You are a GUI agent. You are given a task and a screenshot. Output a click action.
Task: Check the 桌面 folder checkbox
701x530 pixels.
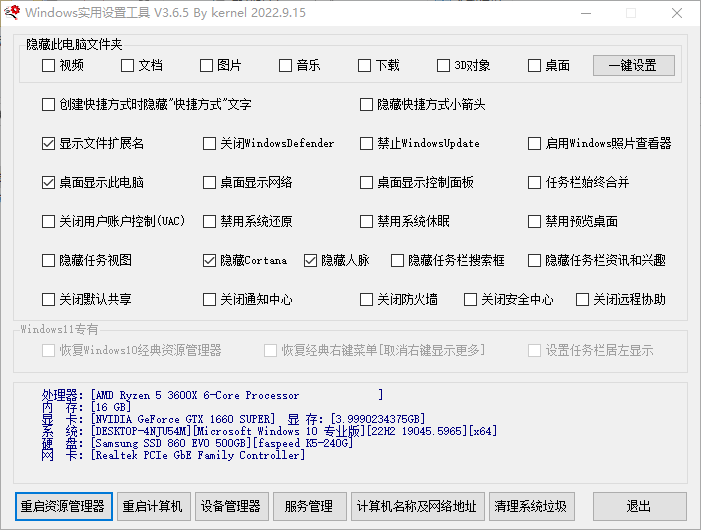pyautogui.click(x=534, y=66)
